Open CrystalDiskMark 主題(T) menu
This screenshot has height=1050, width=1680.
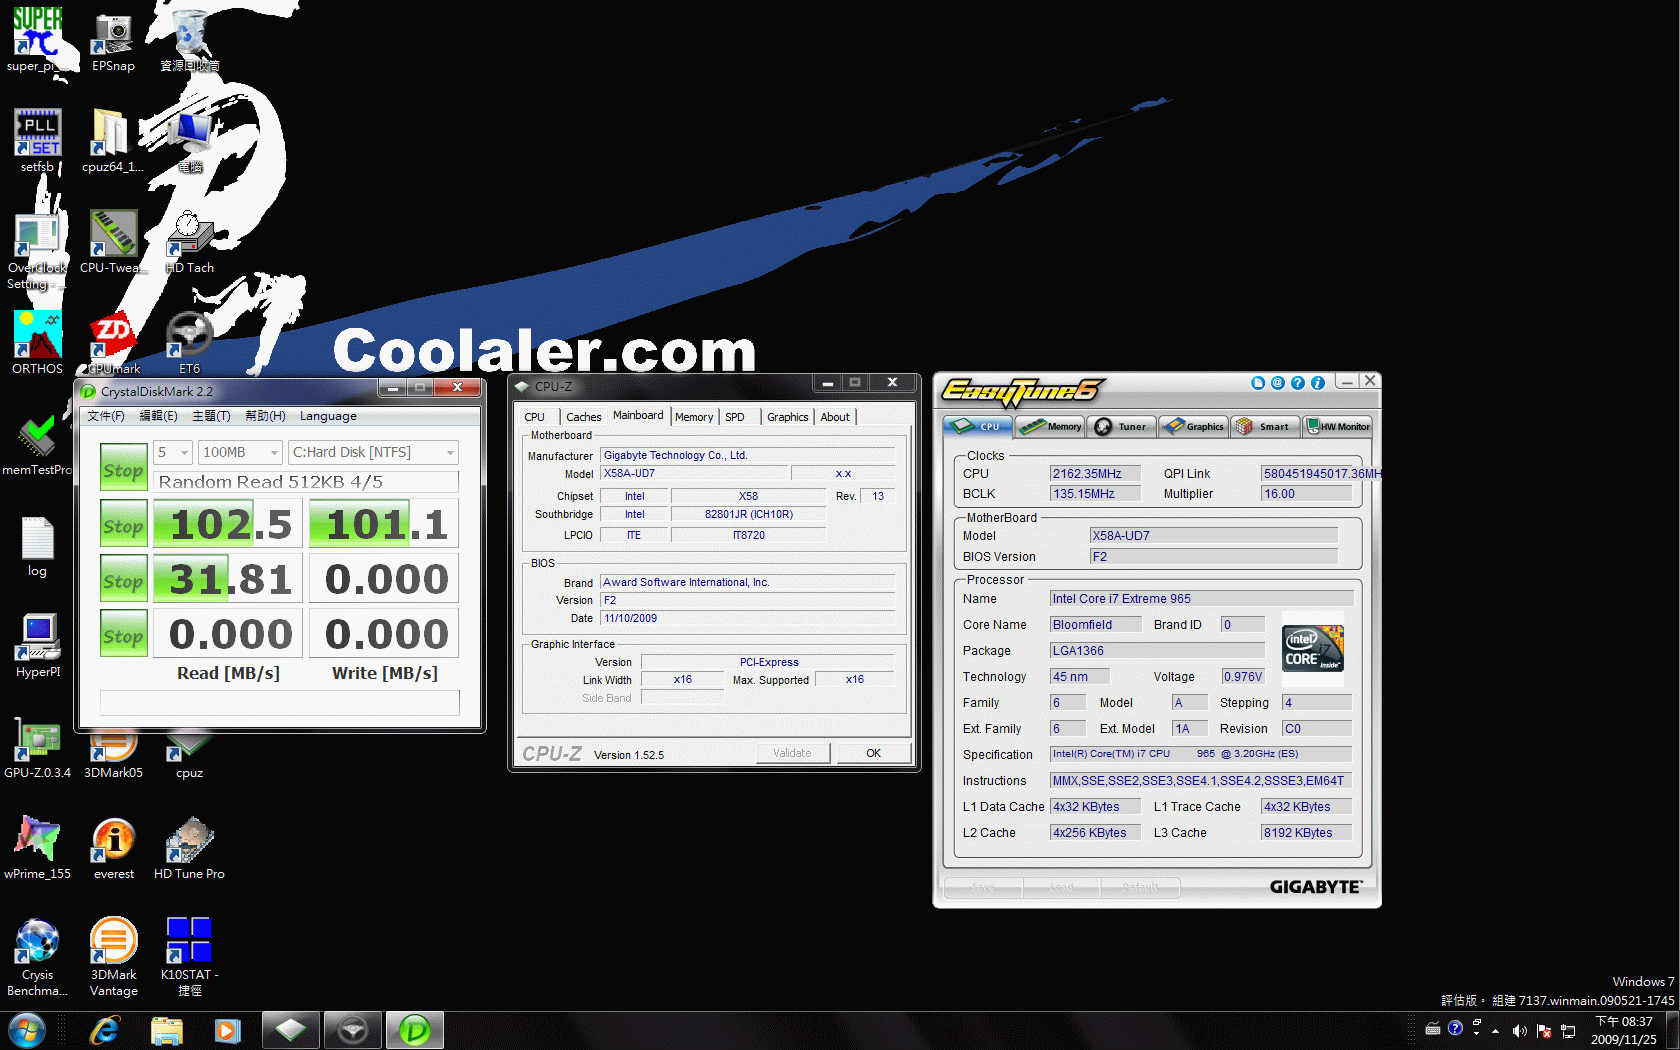click(x=211, y=416)
